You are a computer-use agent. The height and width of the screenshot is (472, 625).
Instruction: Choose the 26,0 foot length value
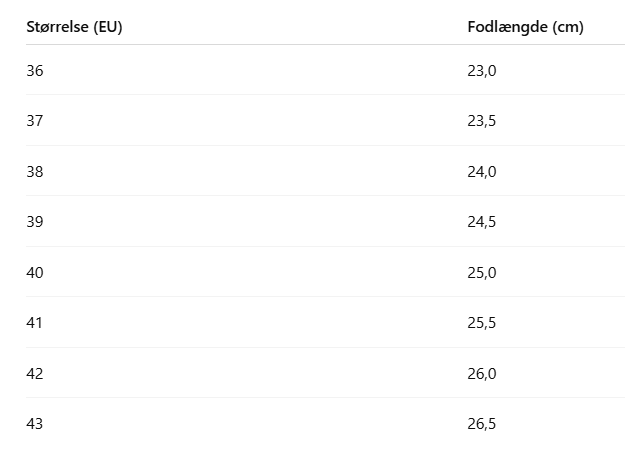point(482,374)
